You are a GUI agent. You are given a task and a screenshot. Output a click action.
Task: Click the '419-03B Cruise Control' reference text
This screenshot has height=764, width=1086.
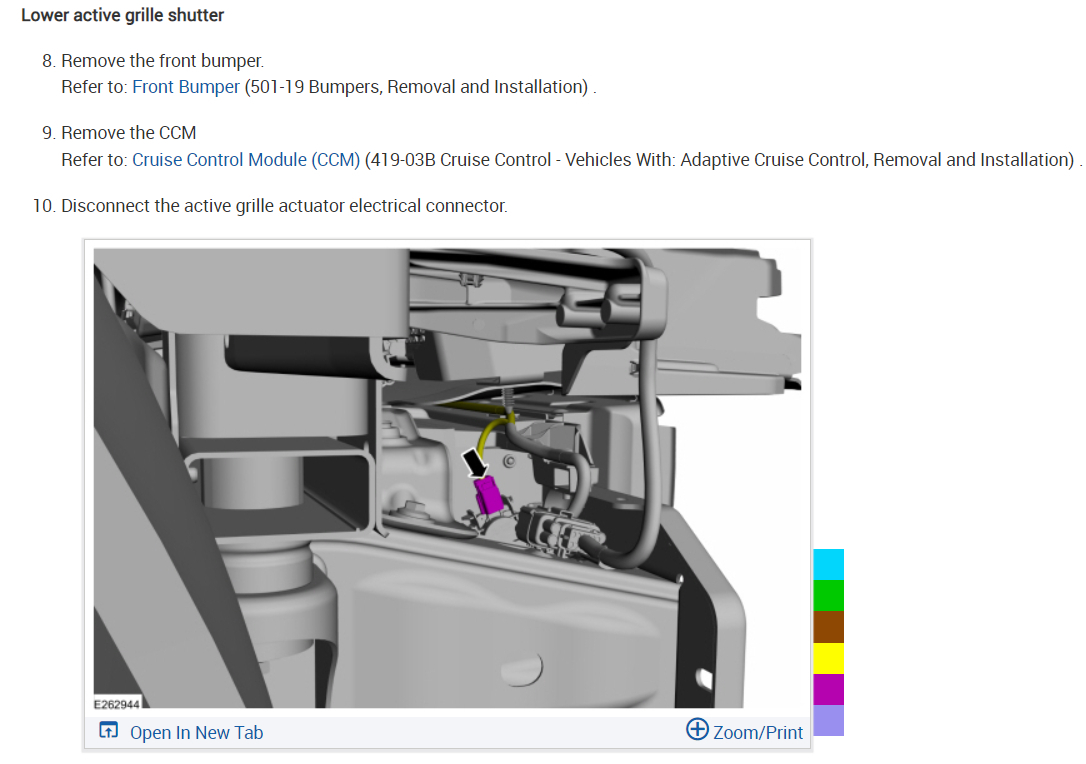(720, 159)
